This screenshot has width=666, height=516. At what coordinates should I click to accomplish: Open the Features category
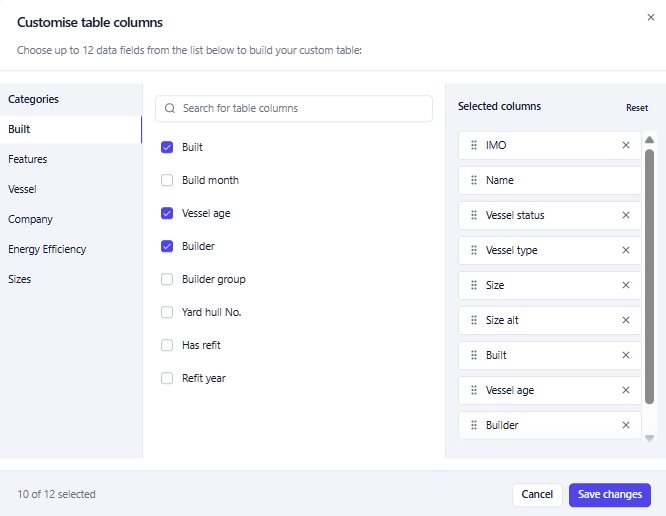coord(71,159)
